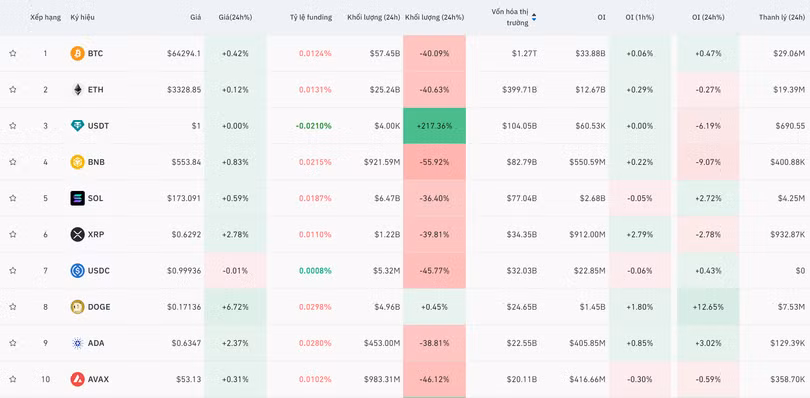Click the Dogecoin logo icon
Image resolution: width=810 pixels, height=398 pixels.
(77, 307)
